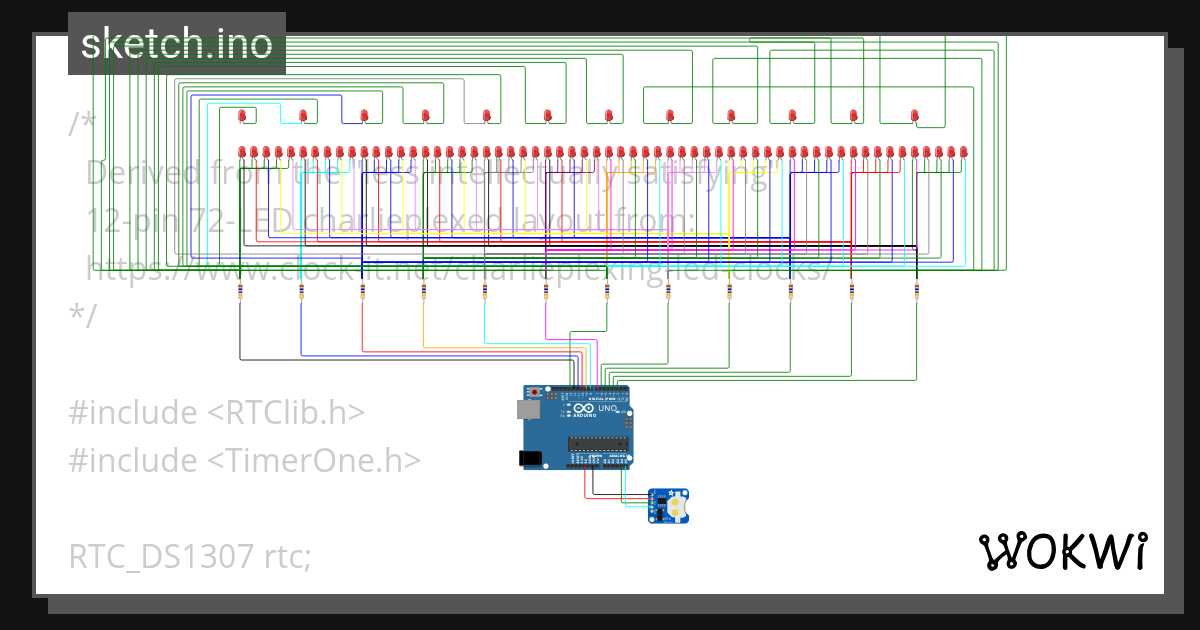Select the leftmost red LED in the top row

tap(241, 114)
